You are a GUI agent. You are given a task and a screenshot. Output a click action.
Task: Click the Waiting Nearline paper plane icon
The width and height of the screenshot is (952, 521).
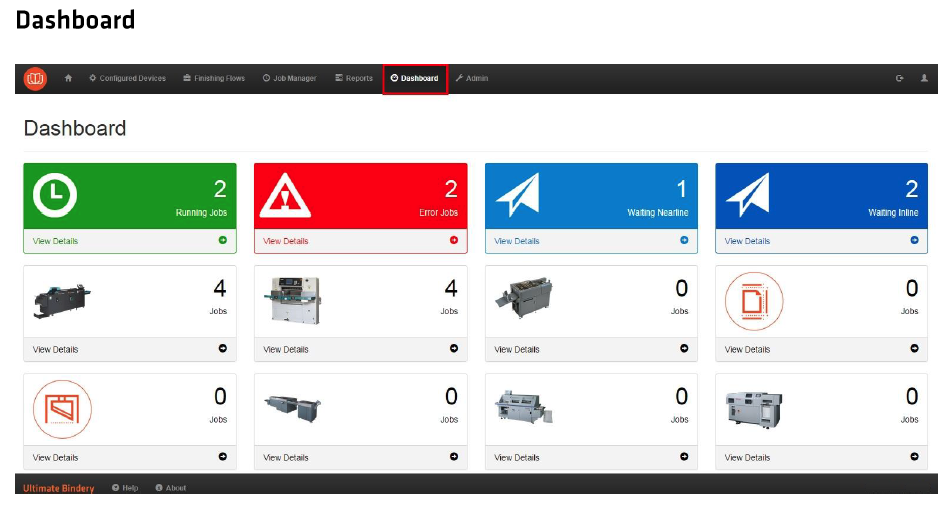click(x=517, y=195)
